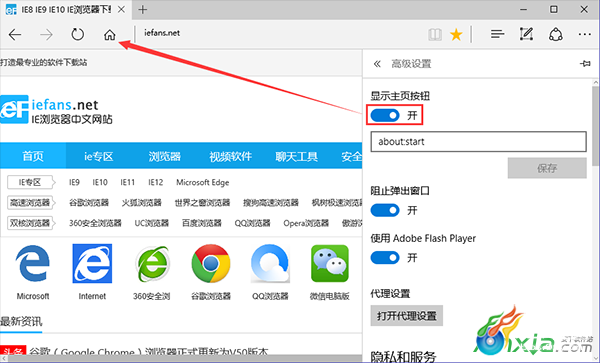Click the QQ浏览器 icon
Viewport: 600px width, 363px height.
click(270, 264)
